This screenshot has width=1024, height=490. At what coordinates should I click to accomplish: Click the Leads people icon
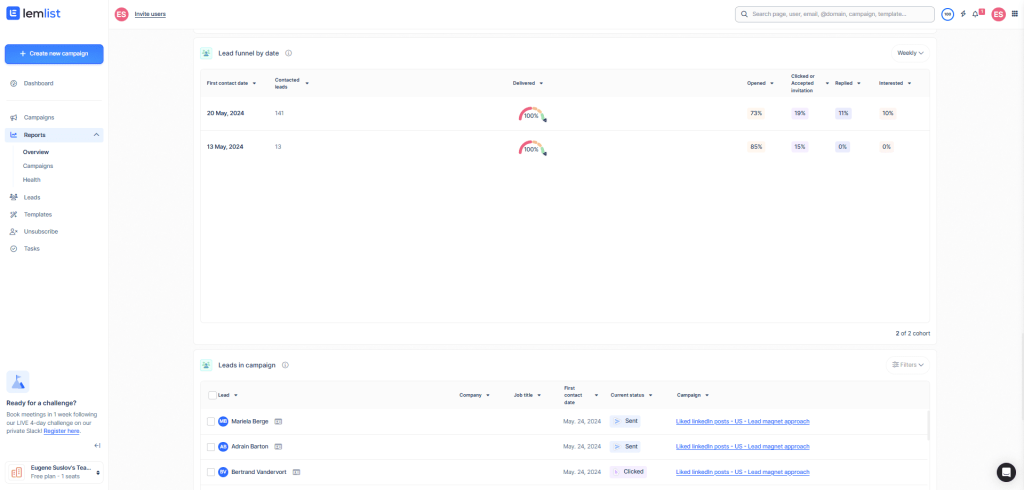tap(14, 197)
